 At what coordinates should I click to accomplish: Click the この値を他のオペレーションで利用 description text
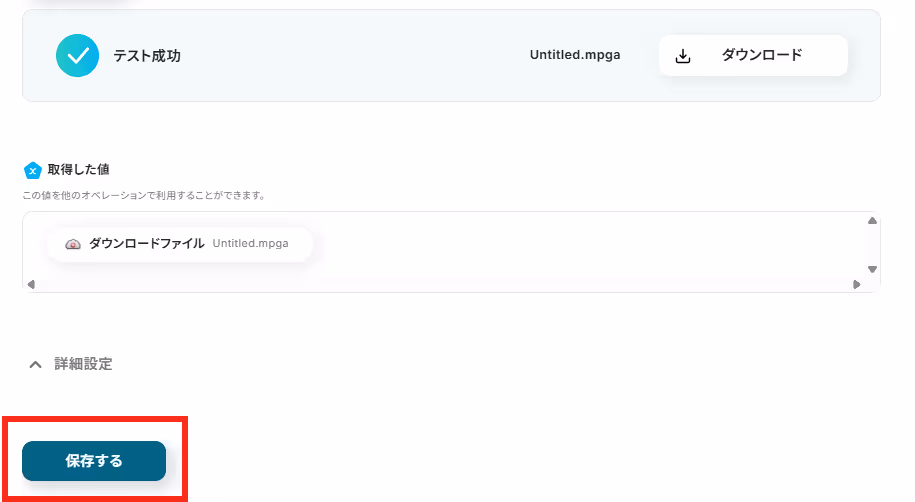[144, 196]
